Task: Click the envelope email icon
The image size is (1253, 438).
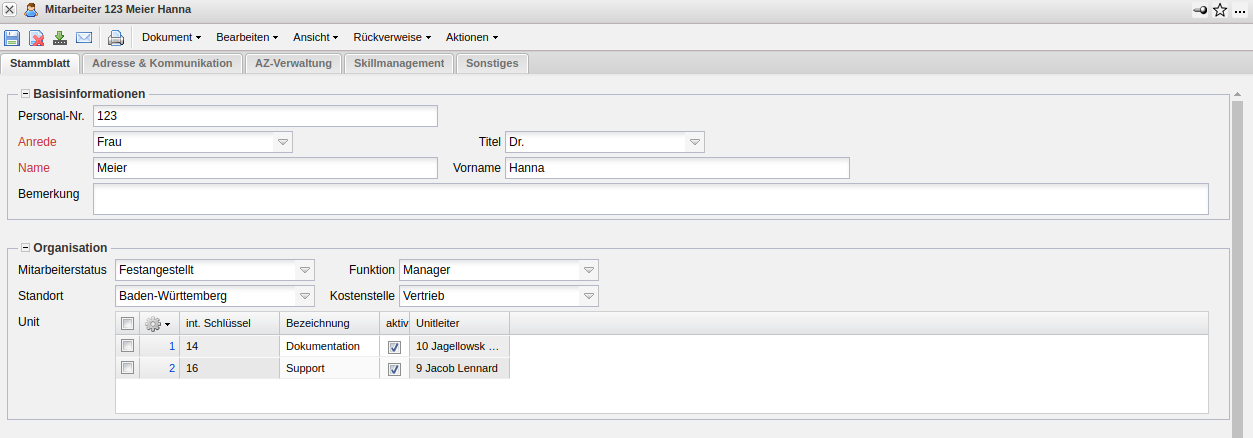Action: [x=84, y=38]
